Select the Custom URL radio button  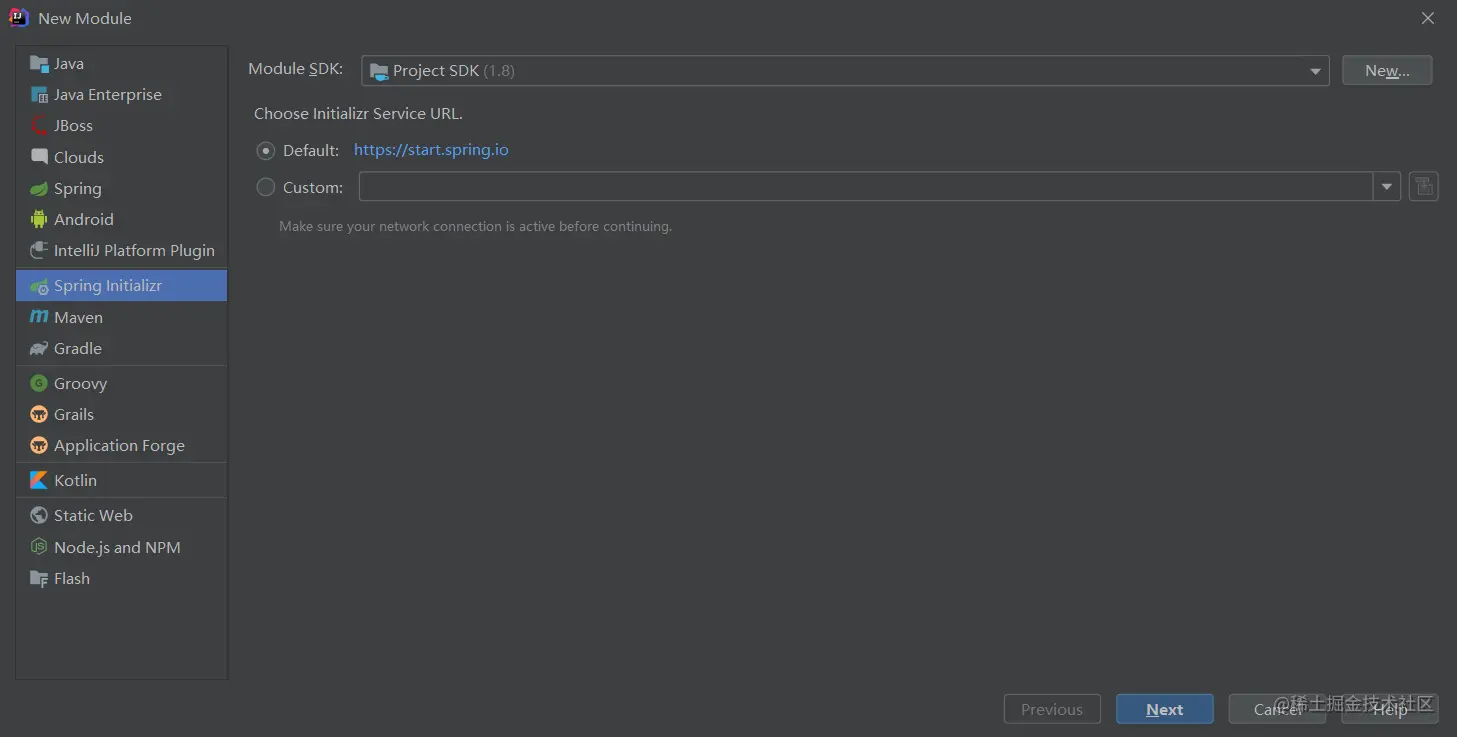pos(266,187)
